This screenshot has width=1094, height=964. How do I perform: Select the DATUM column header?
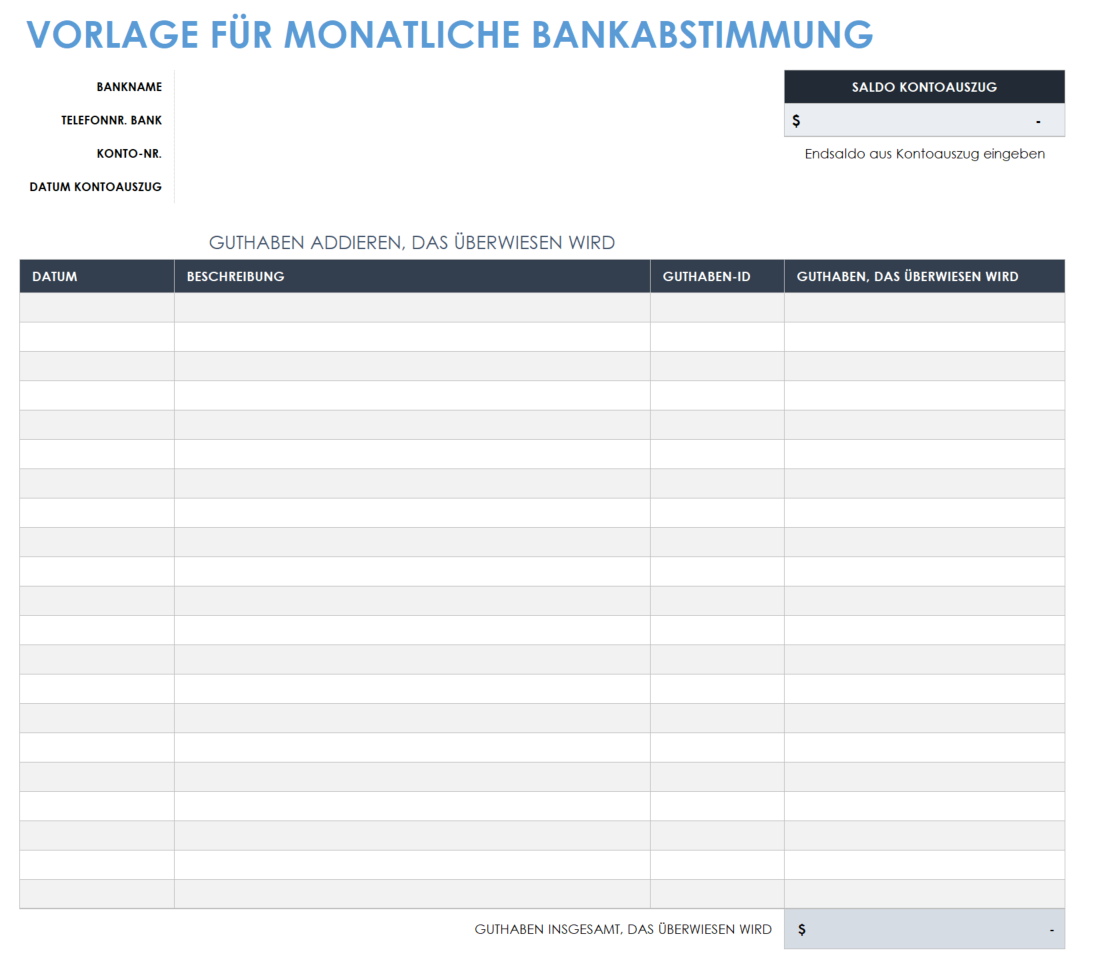pyautogui.click(x=97, y=276)
